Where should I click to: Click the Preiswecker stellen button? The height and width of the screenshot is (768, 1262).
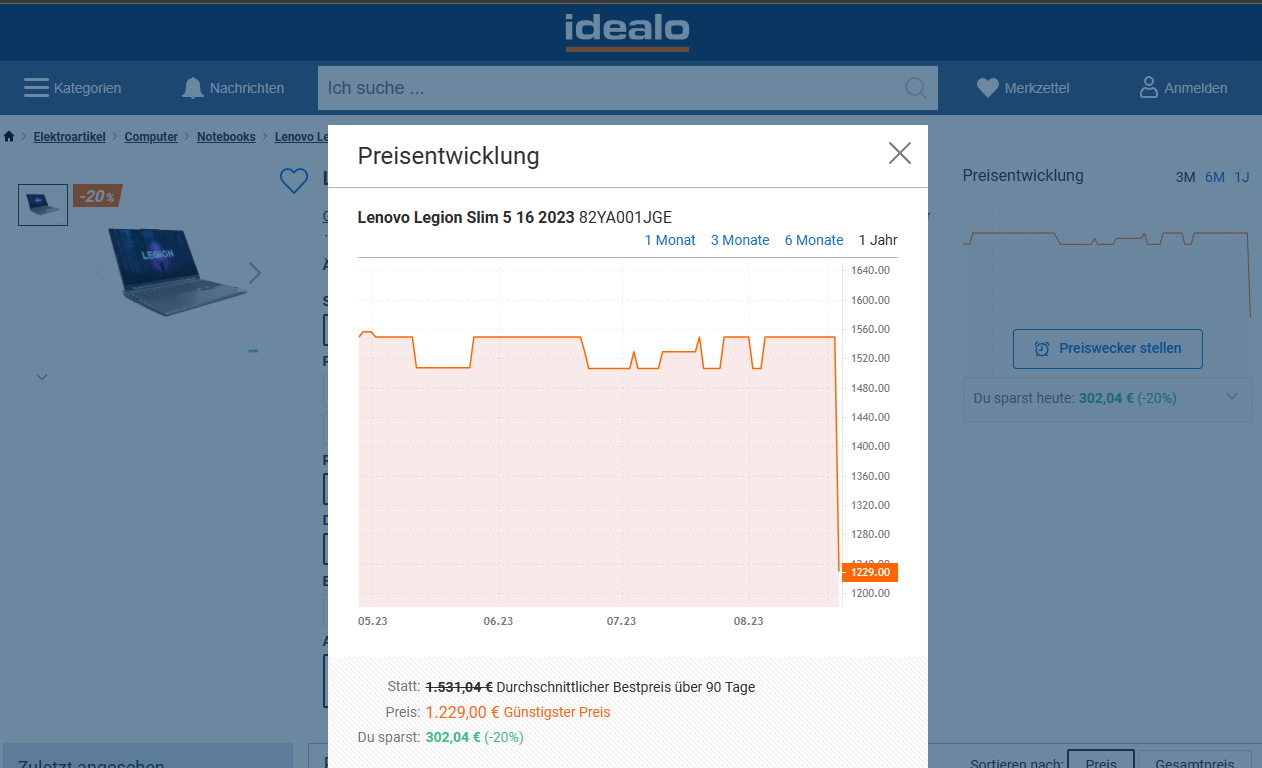[1107, 348]
